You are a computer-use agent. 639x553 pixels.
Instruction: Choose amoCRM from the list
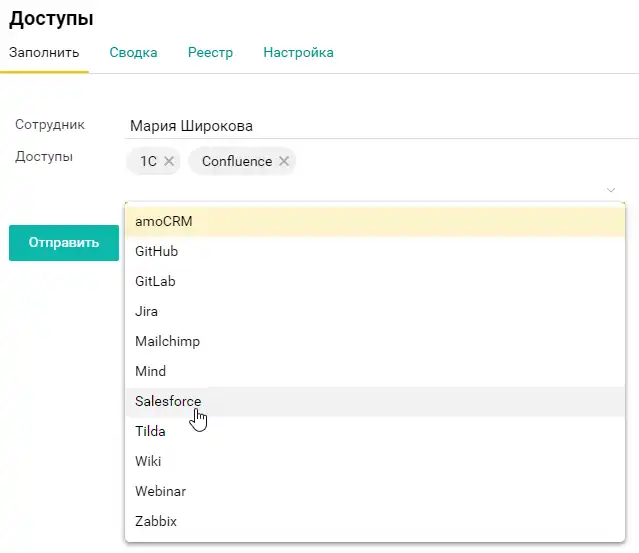[375, 221]
